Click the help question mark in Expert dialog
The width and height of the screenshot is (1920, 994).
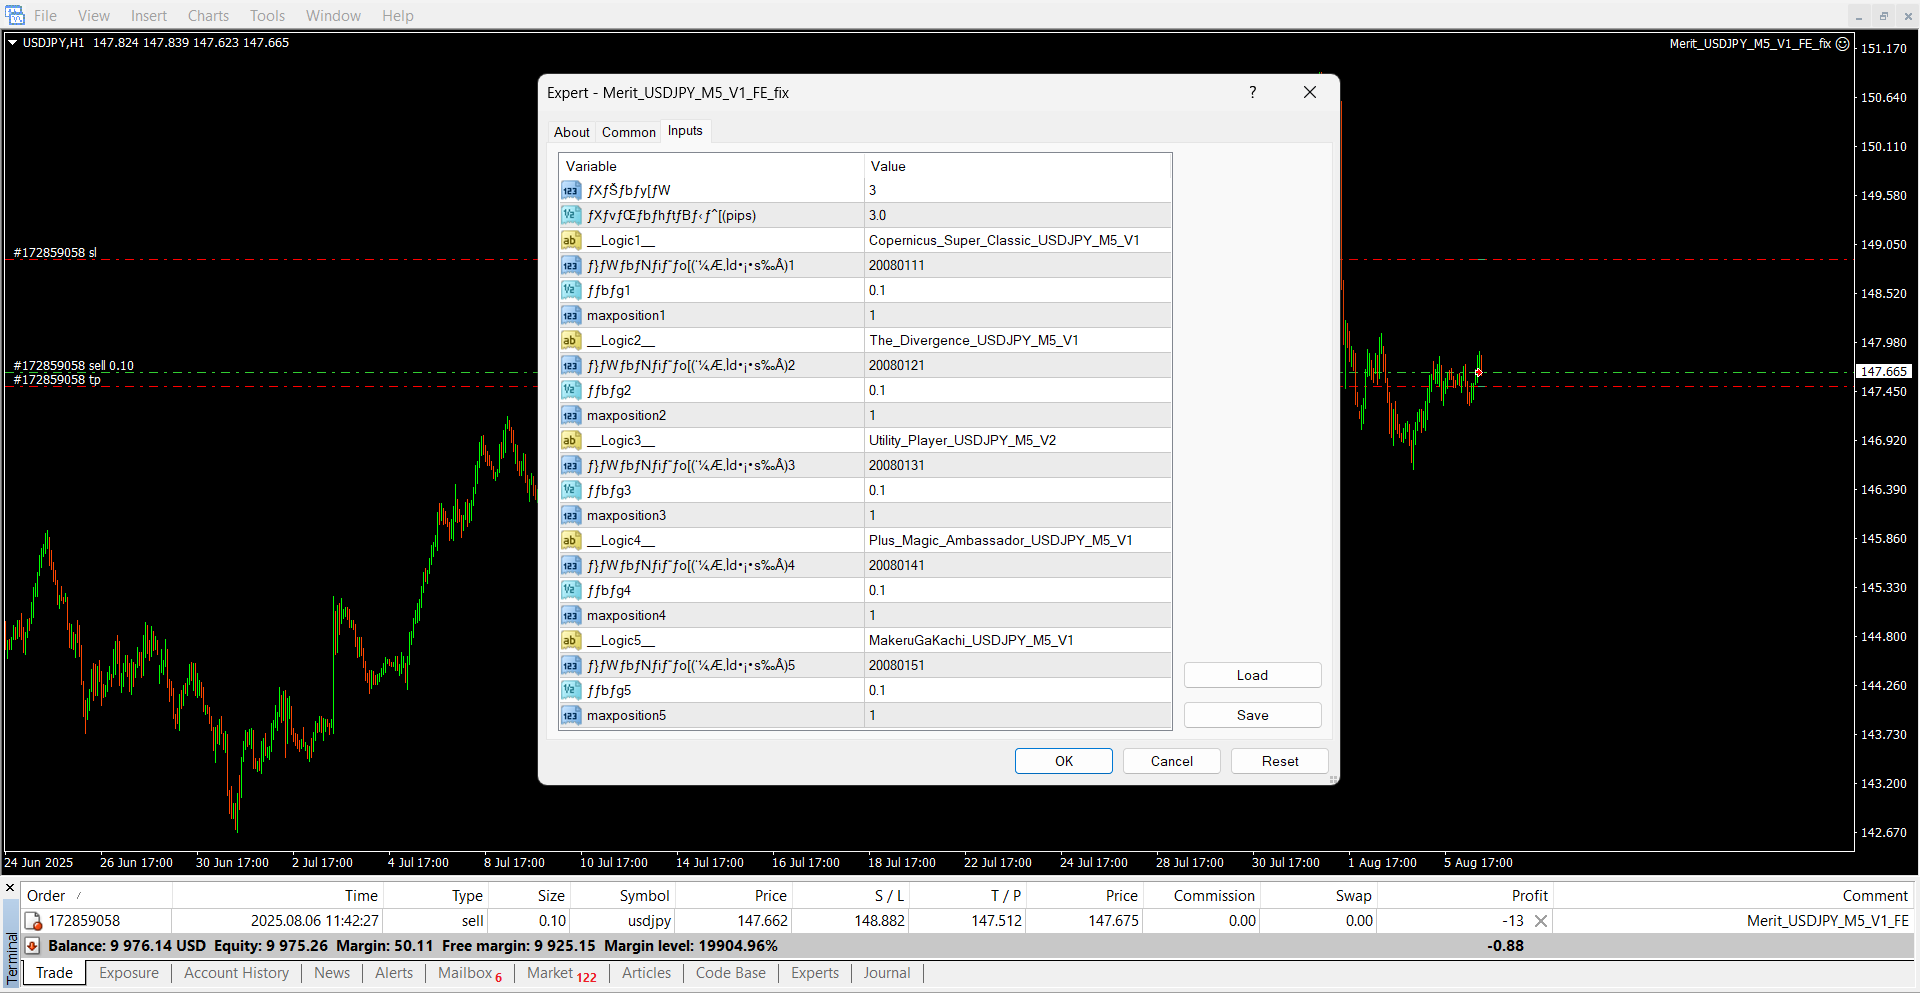coord(1252,92)
